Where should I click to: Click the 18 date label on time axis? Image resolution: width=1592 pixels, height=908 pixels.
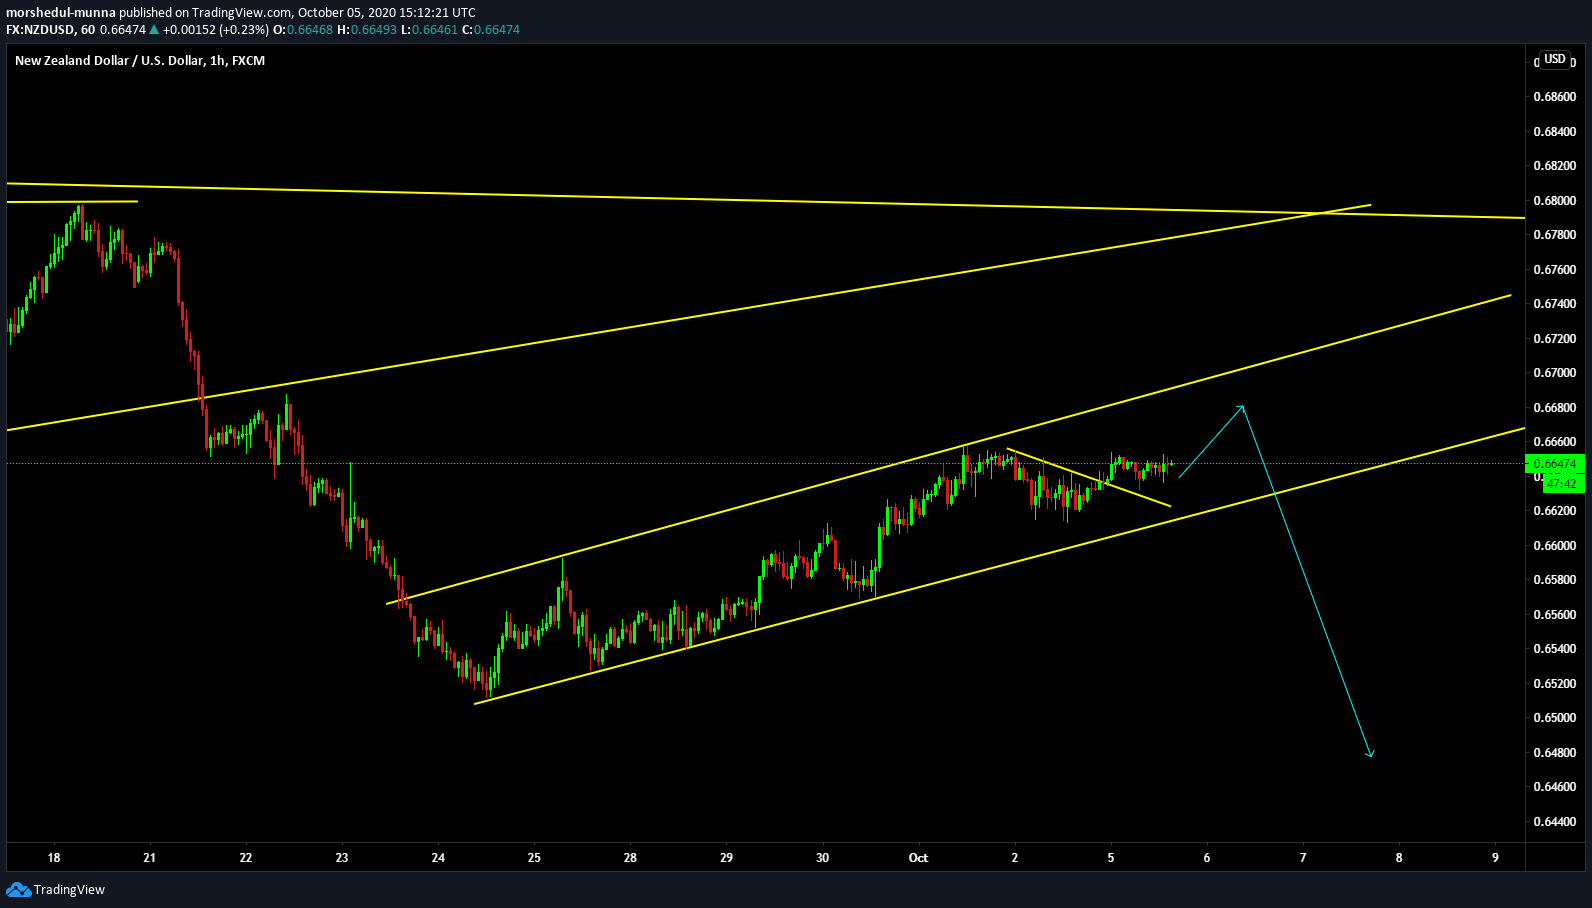coord(54,858)
